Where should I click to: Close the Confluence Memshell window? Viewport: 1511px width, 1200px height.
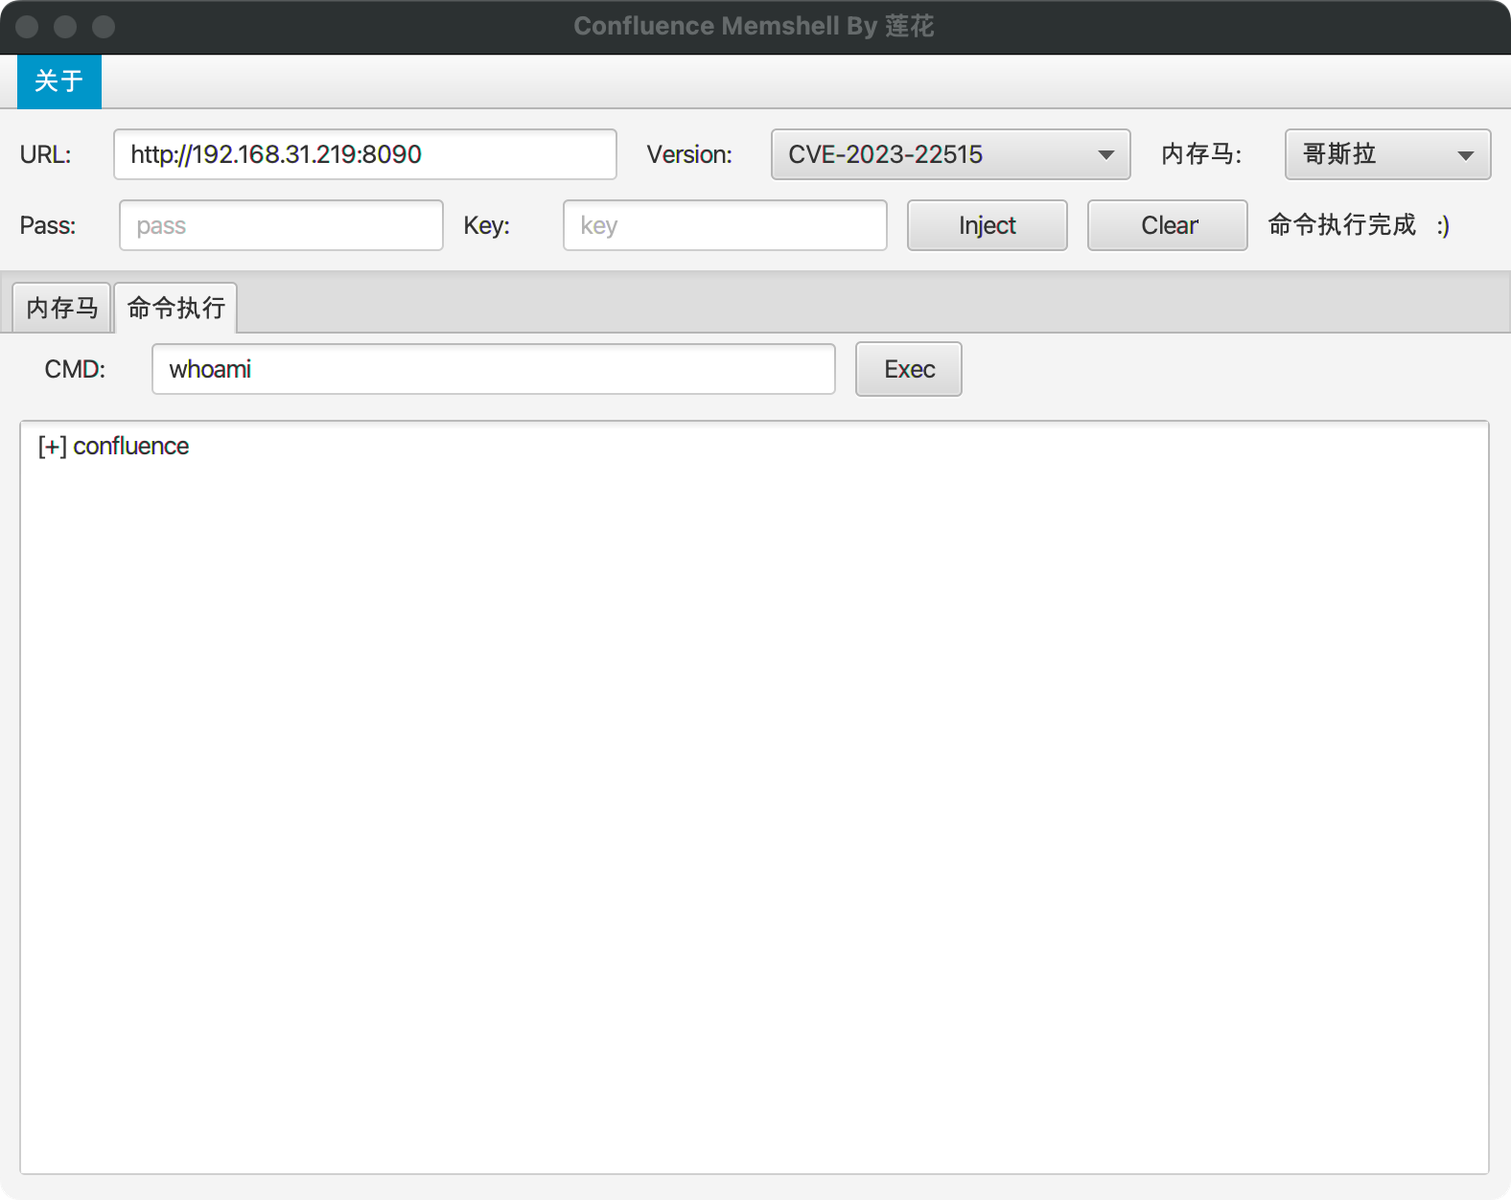click(27, 27)
